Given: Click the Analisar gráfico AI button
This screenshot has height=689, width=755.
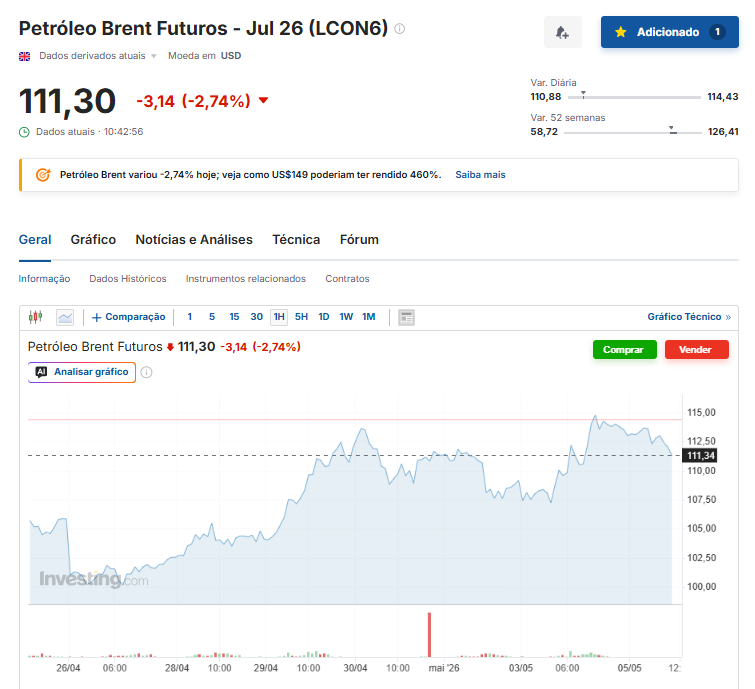Looking at the screenshot, I should (82, 372).
